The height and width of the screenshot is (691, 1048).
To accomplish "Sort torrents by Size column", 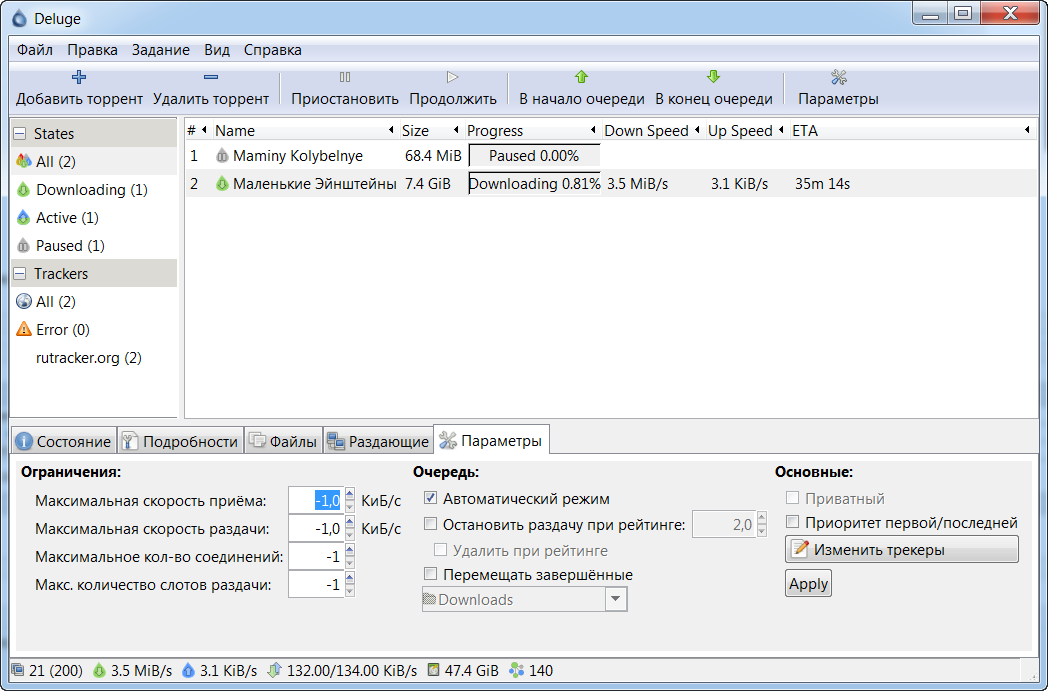I will (430, 130).
